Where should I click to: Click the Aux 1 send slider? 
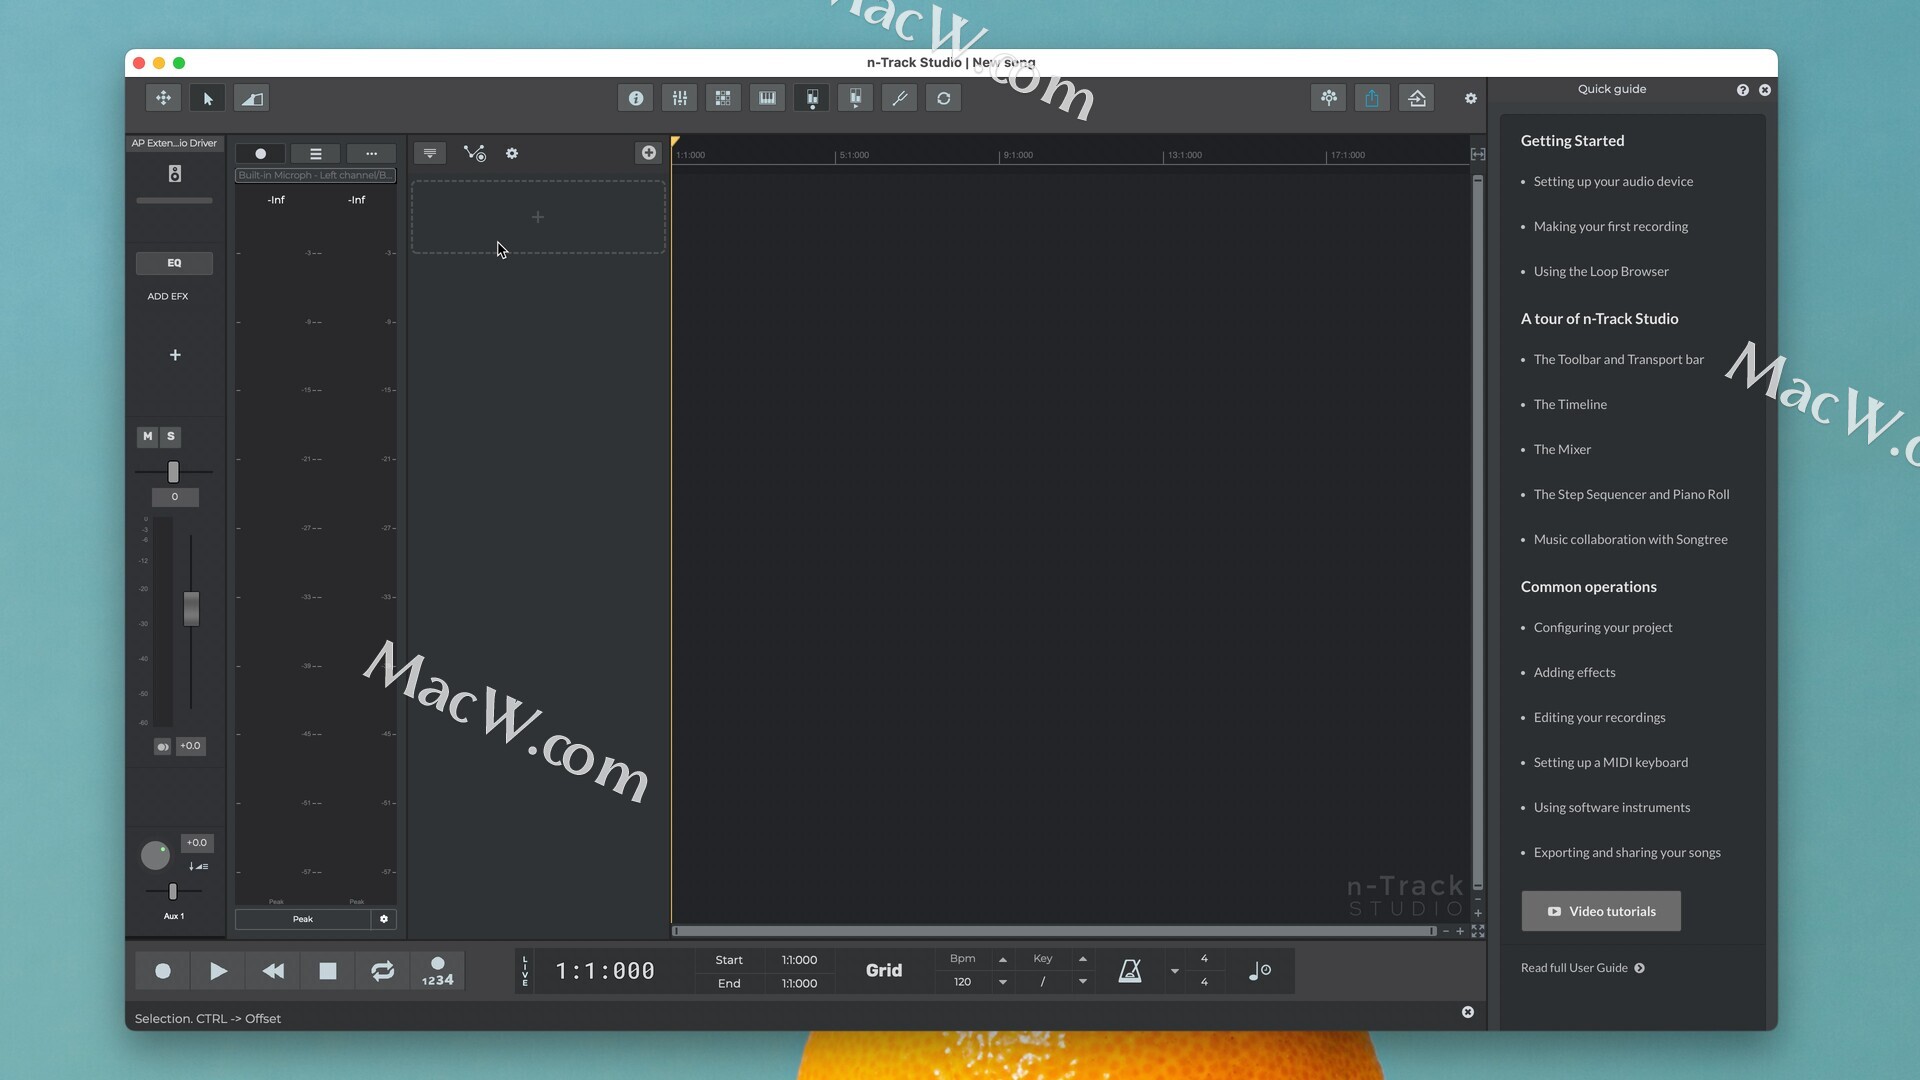pos(173,891)
